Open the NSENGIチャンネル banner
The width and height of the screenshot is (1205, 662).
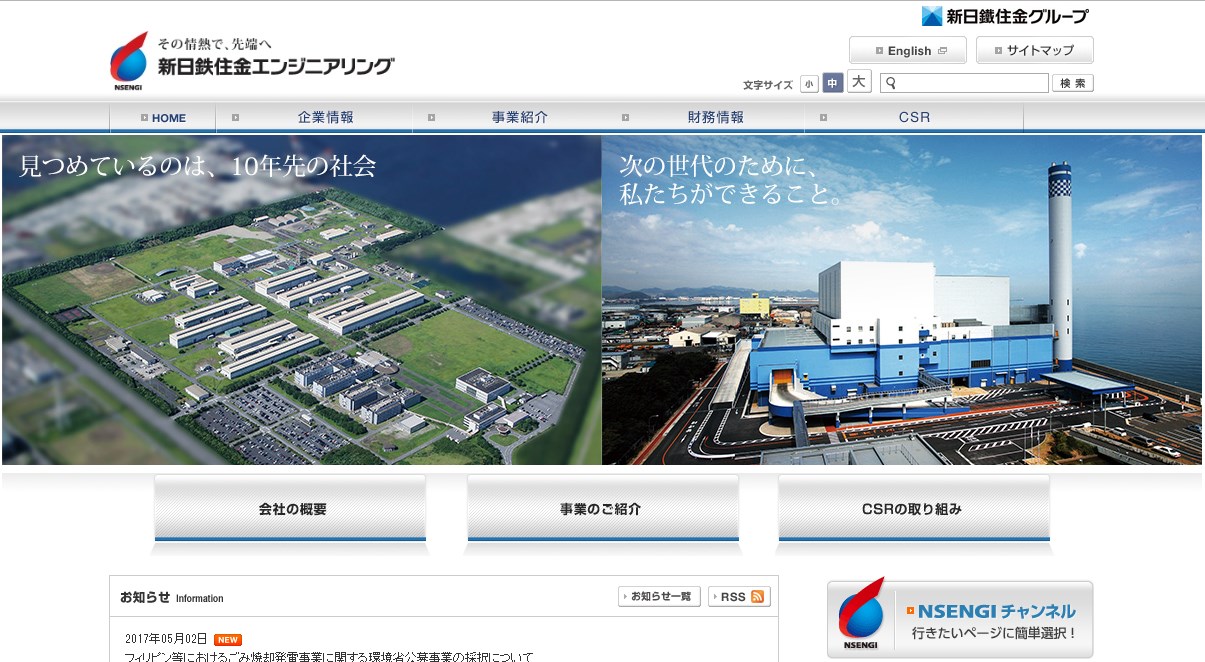[960, 619]
